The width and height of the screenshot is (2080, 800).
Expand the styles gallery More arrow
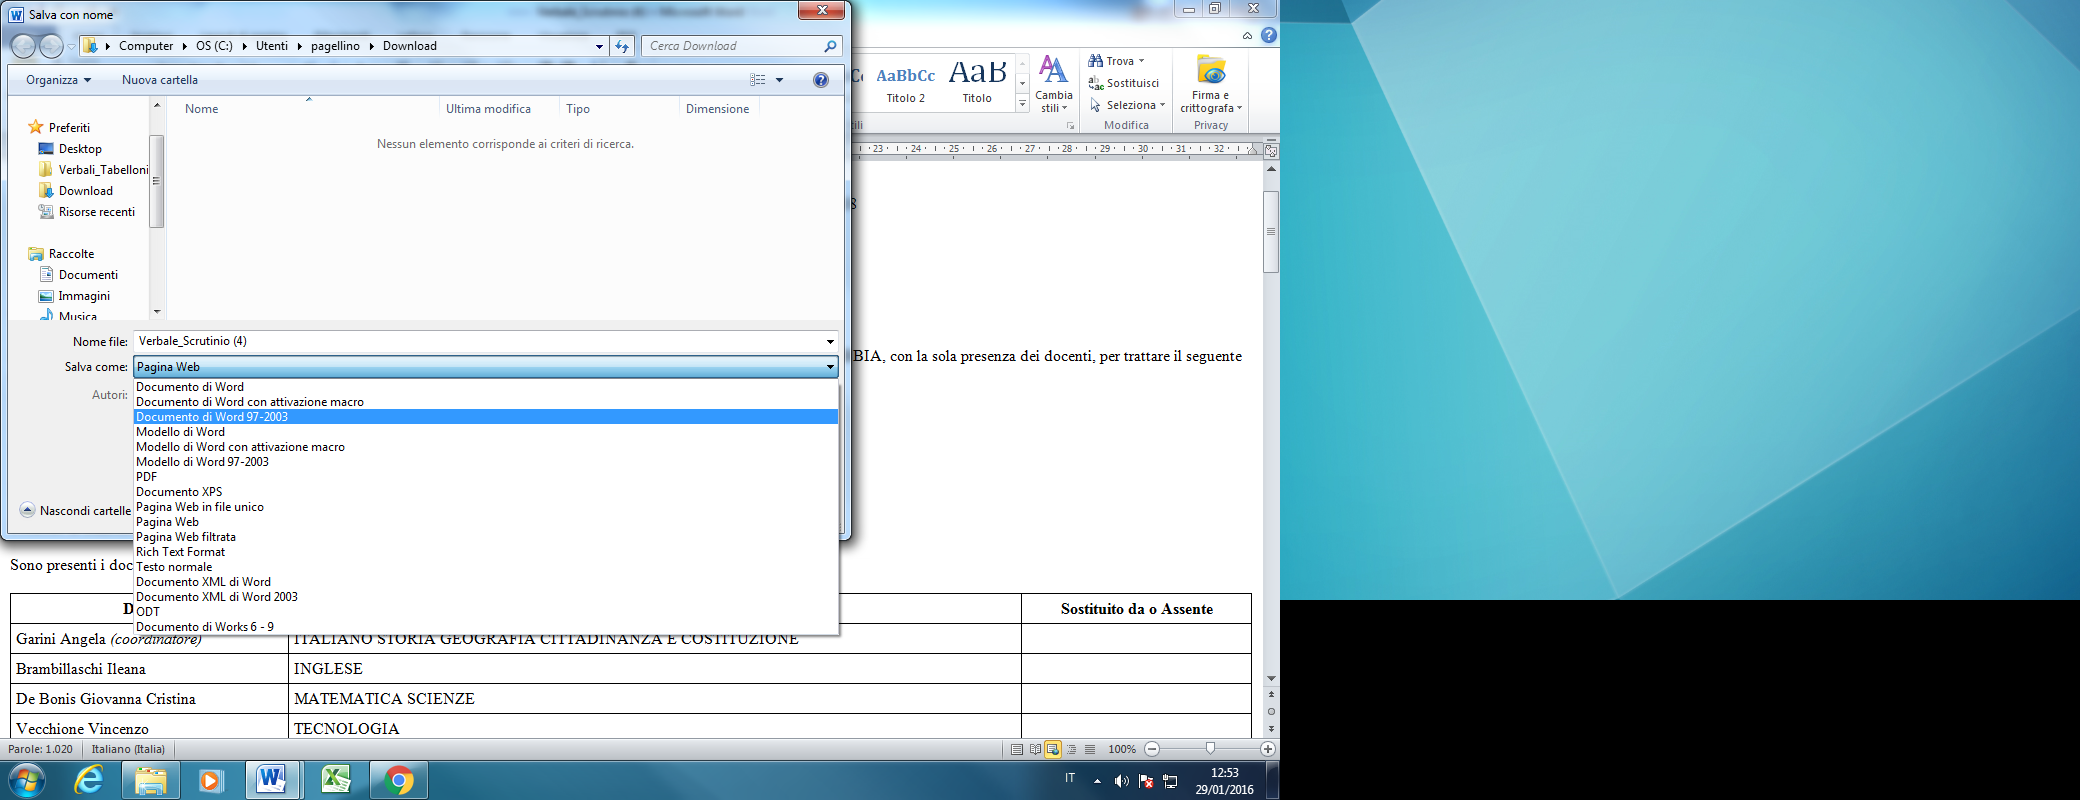pos(1022,104)
